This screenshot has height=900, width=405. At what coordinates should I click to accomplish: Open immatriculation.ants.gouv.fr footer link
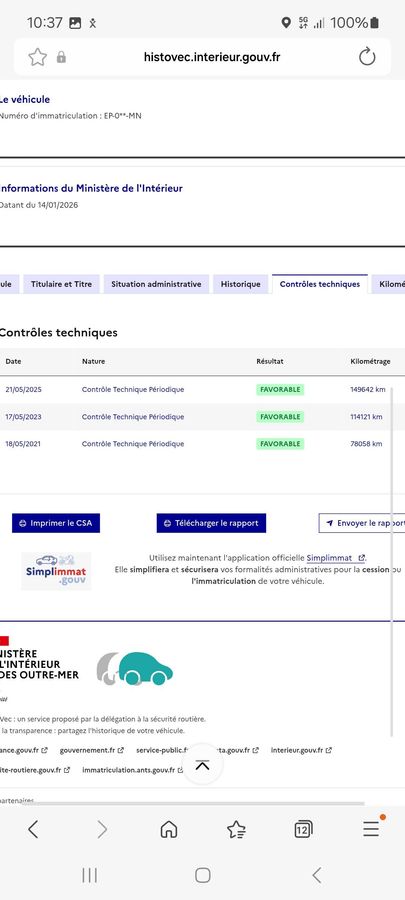point(133,770)
